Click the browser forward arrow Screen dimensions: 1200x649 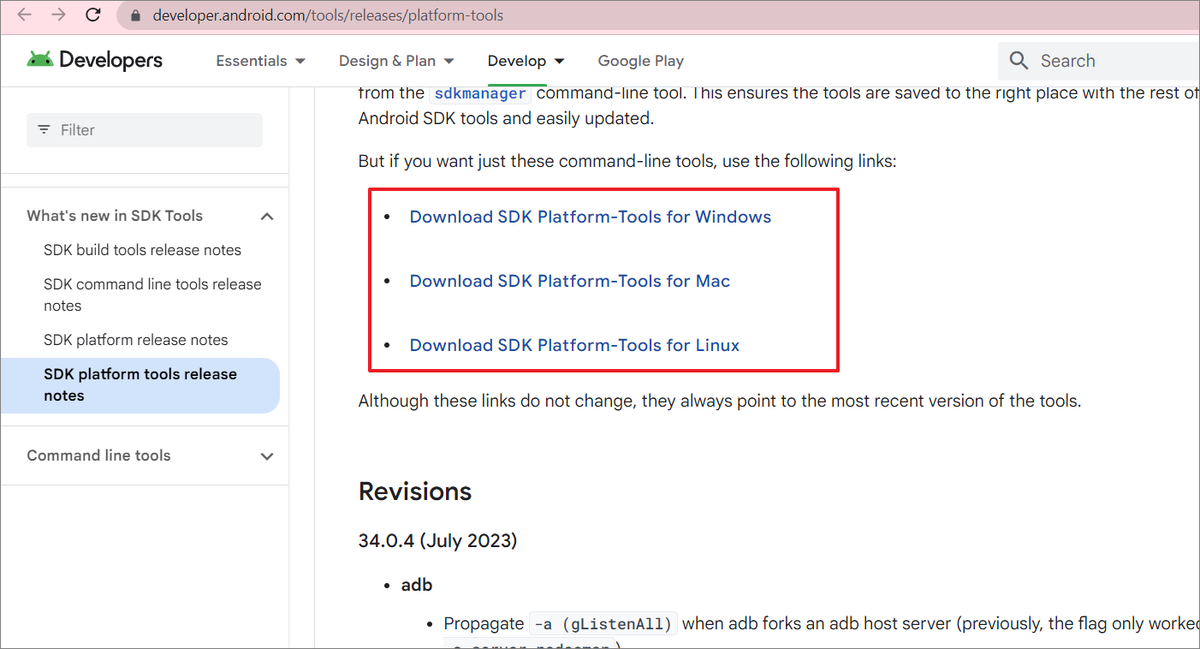[x=59, y=16]
